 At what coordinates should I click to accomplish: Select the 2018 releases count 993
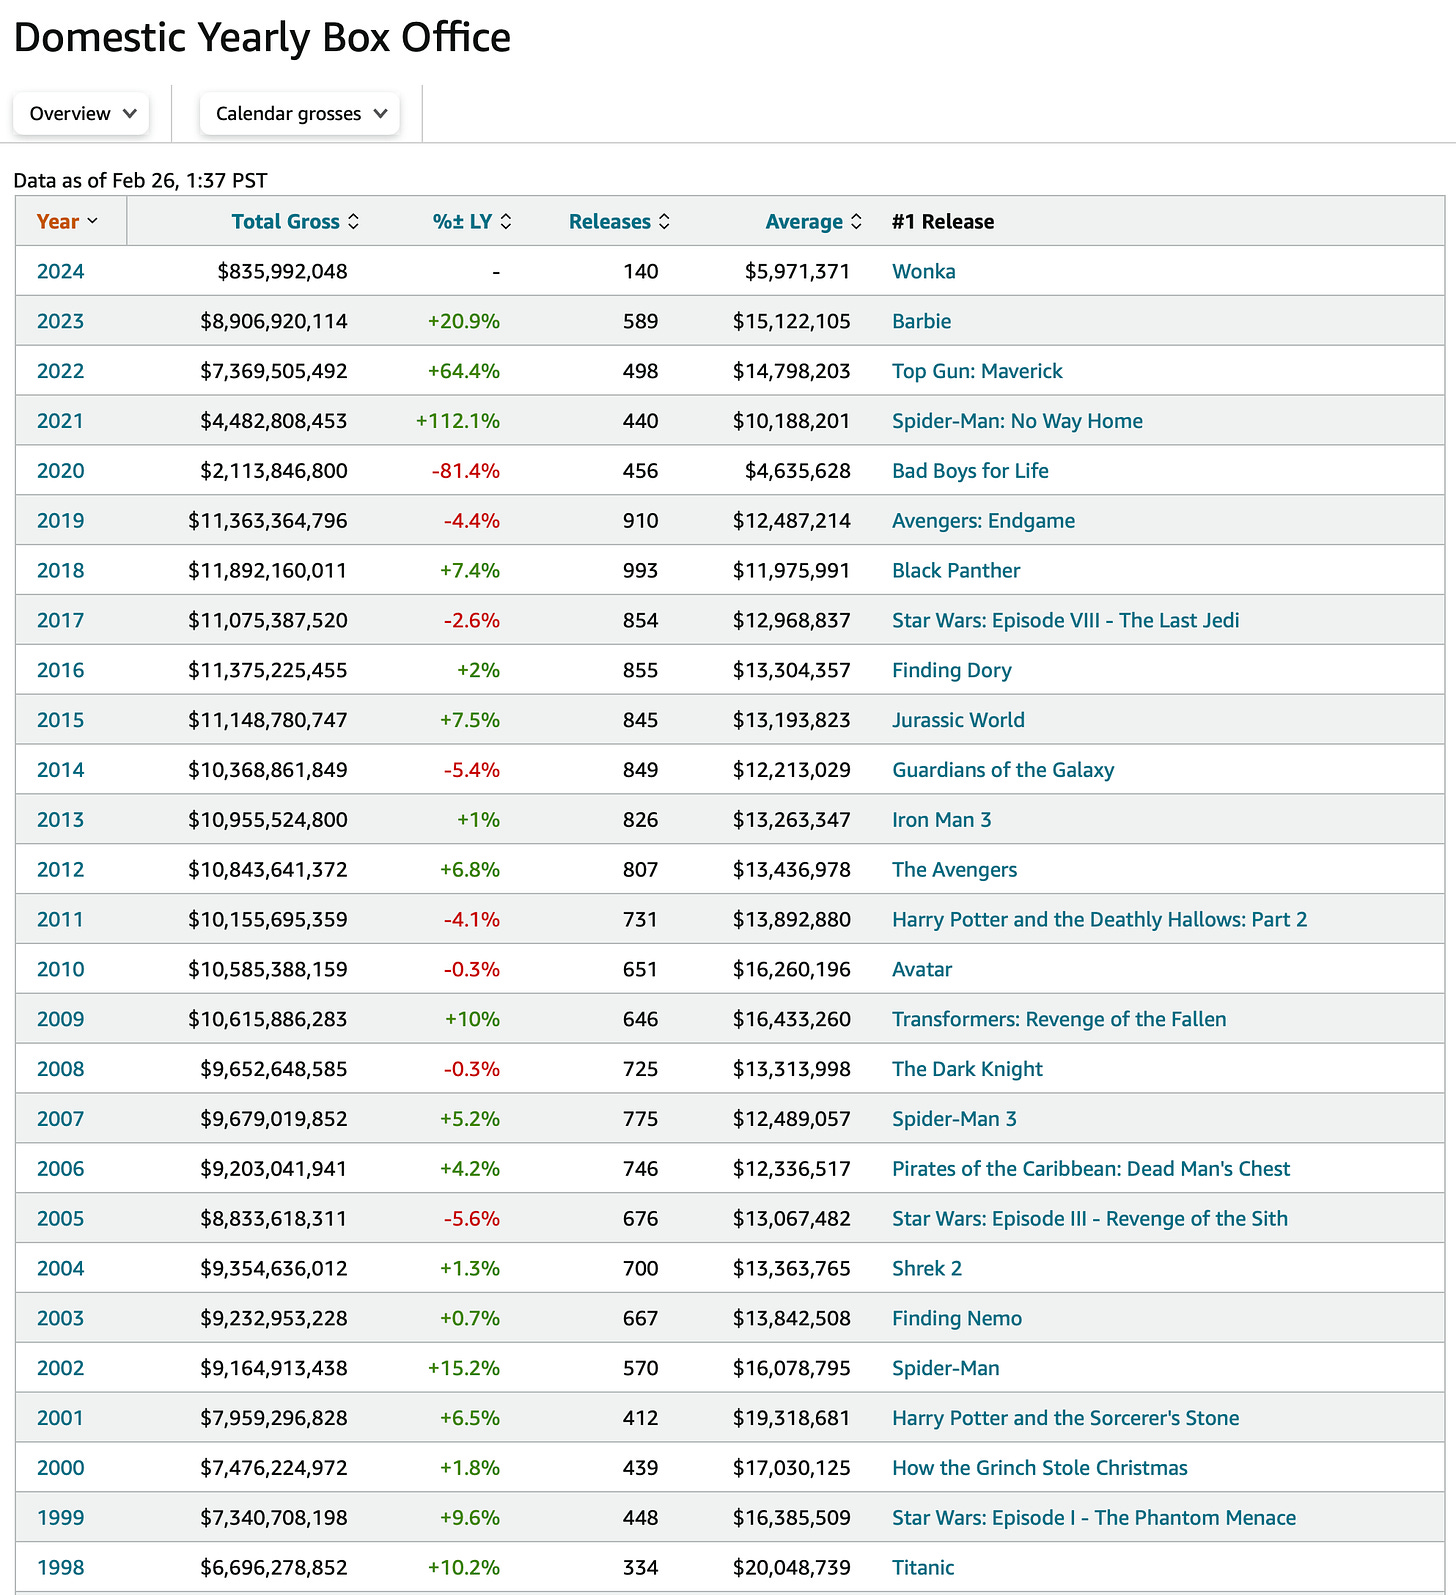point(640,571)
